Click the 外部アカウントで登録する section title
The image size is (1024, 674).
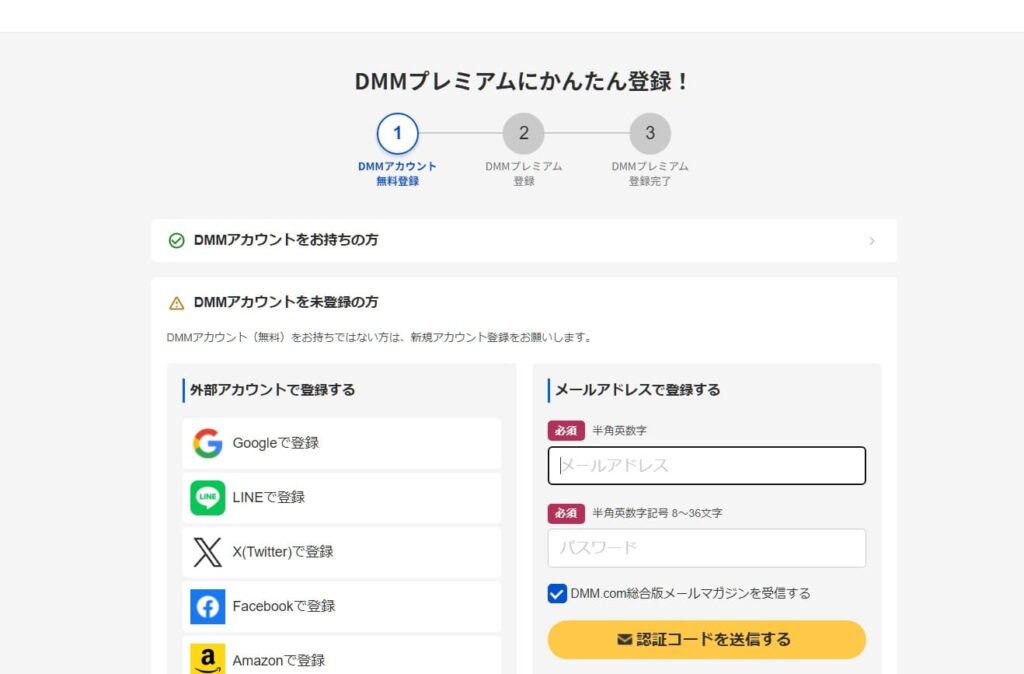tap(273, 390)
